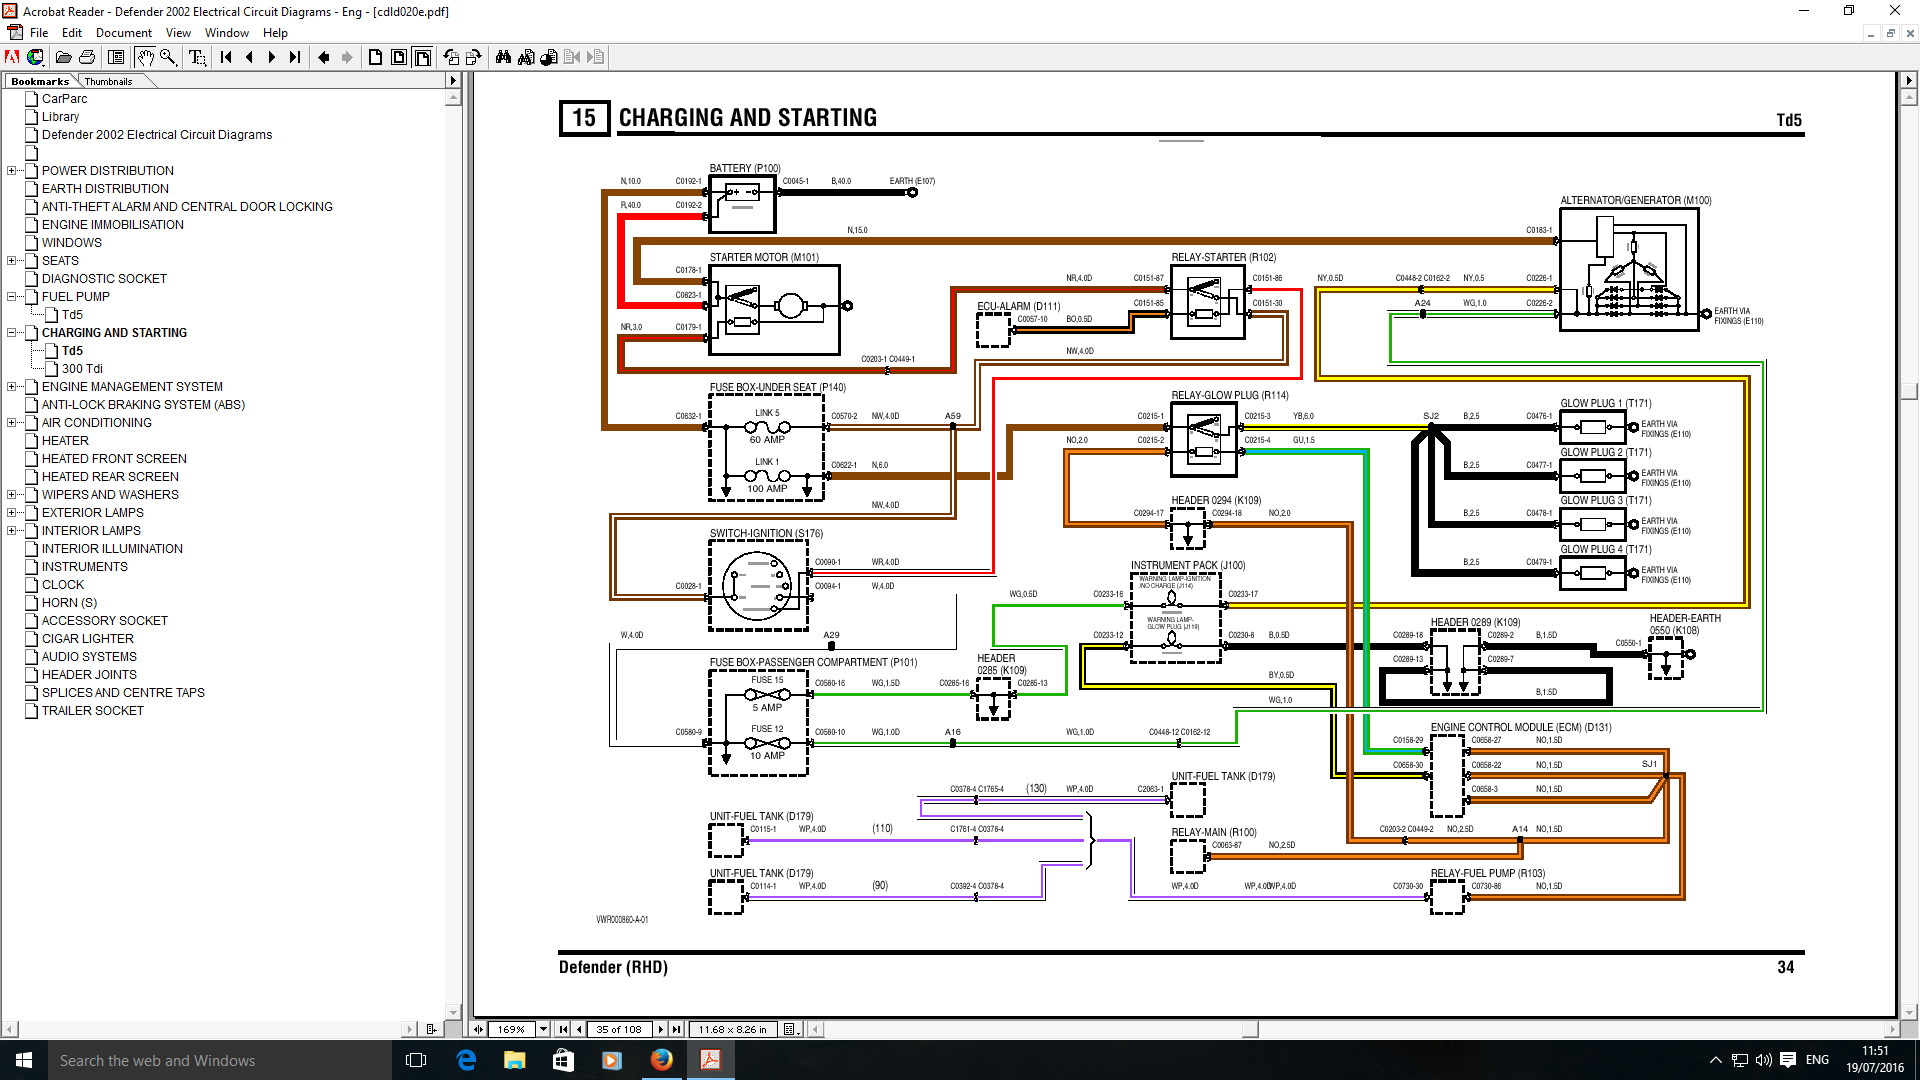1920x1080 pixels.
Task: Expand the SEATS bookmark
Action: pos(11,261)
